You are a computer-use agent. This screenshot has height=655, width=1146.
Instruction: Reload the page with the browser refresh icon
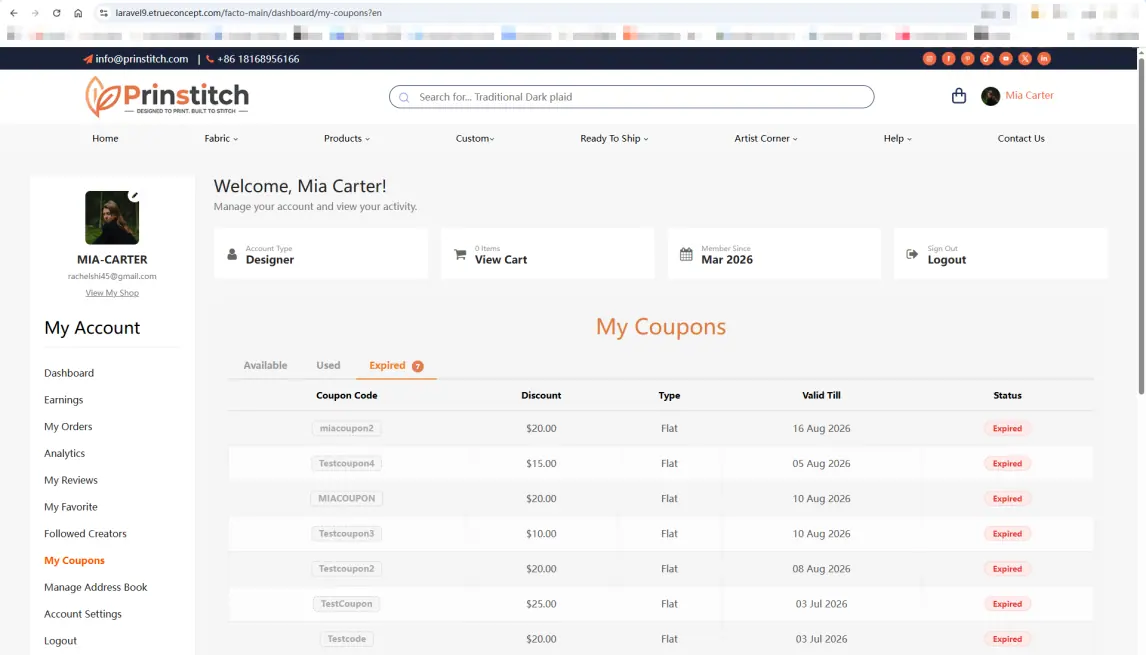point(56,13)
